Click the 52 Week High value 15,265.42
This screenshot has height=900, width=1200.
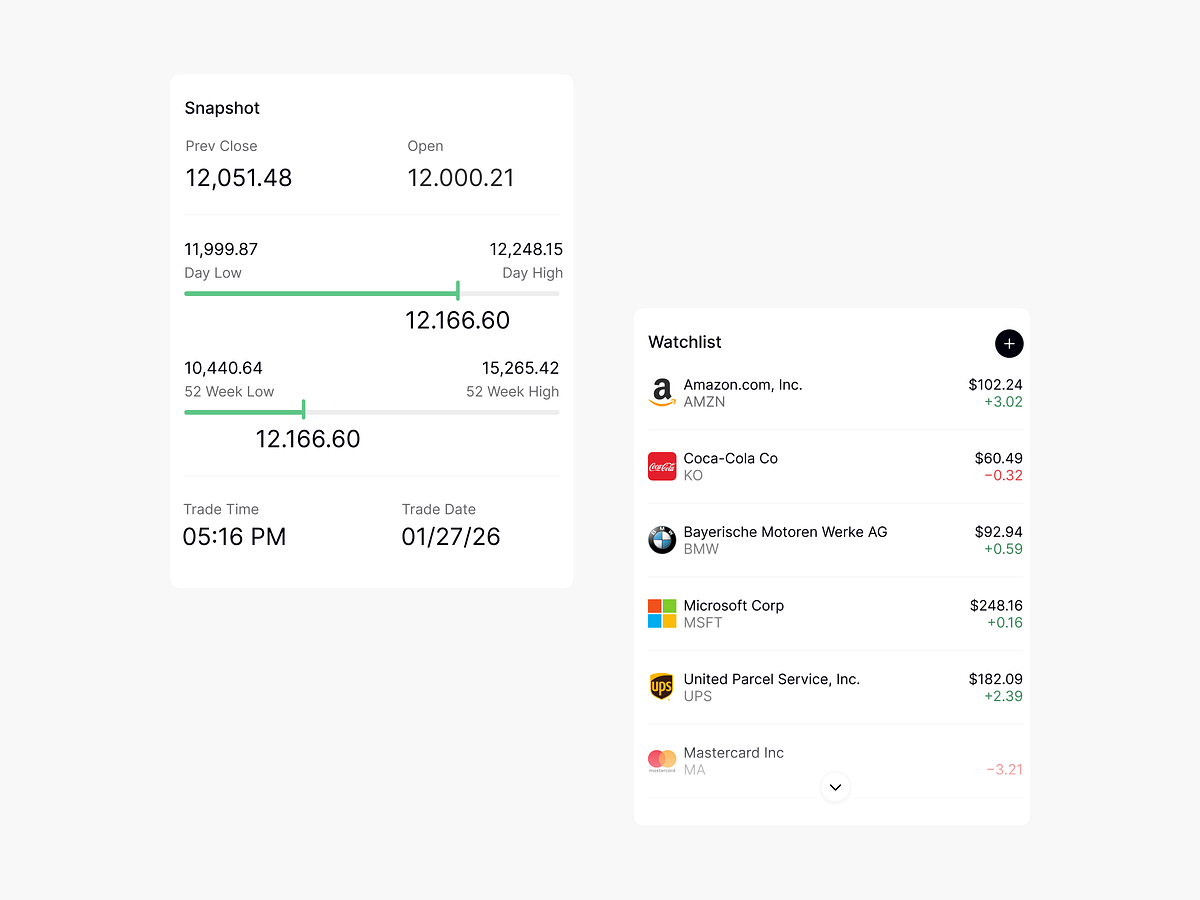[x=521, y=368]
